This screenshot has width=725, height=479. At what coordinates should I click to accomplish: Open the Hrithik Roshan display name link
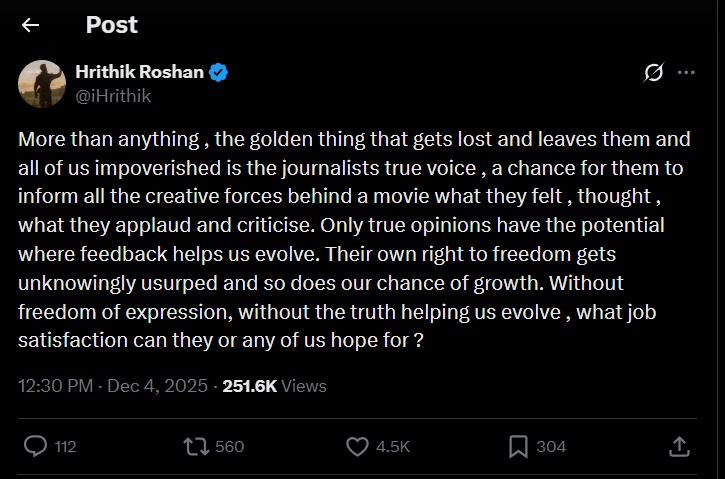tap(140, 72)
